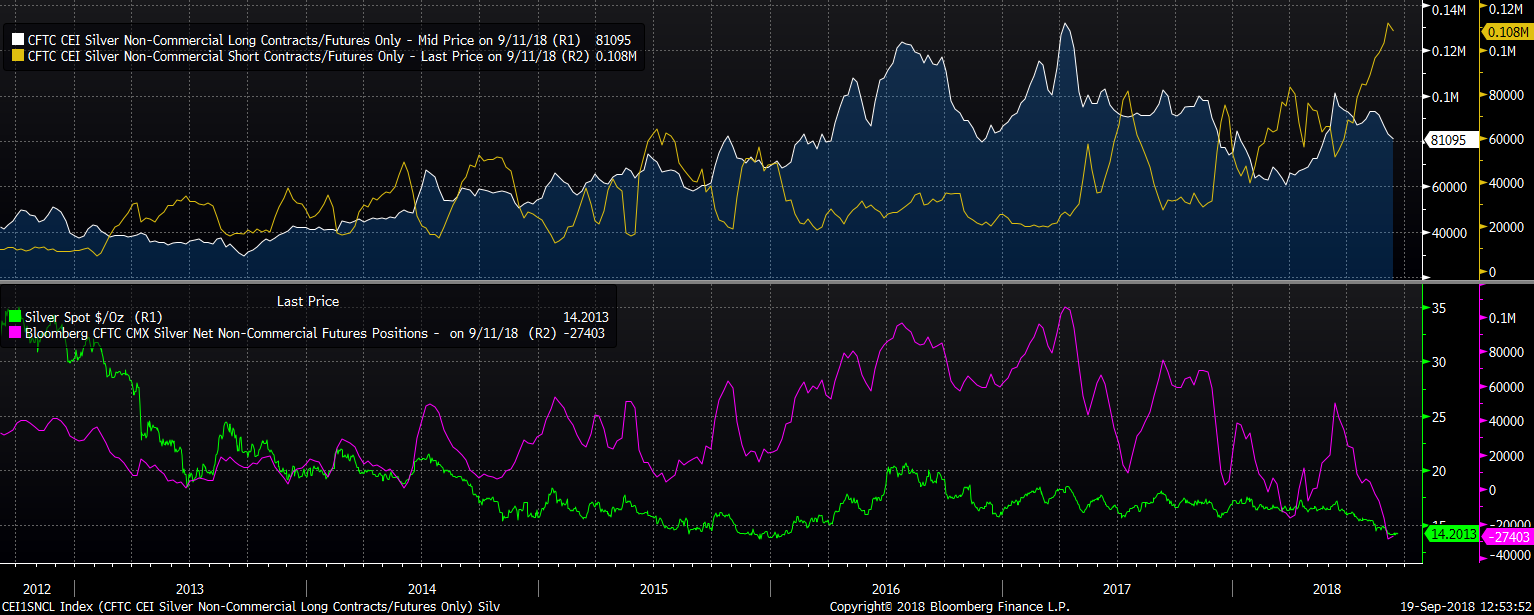Click the white 81095 last-value tag
The image size is (1534, 615).
click(1448, 141)
